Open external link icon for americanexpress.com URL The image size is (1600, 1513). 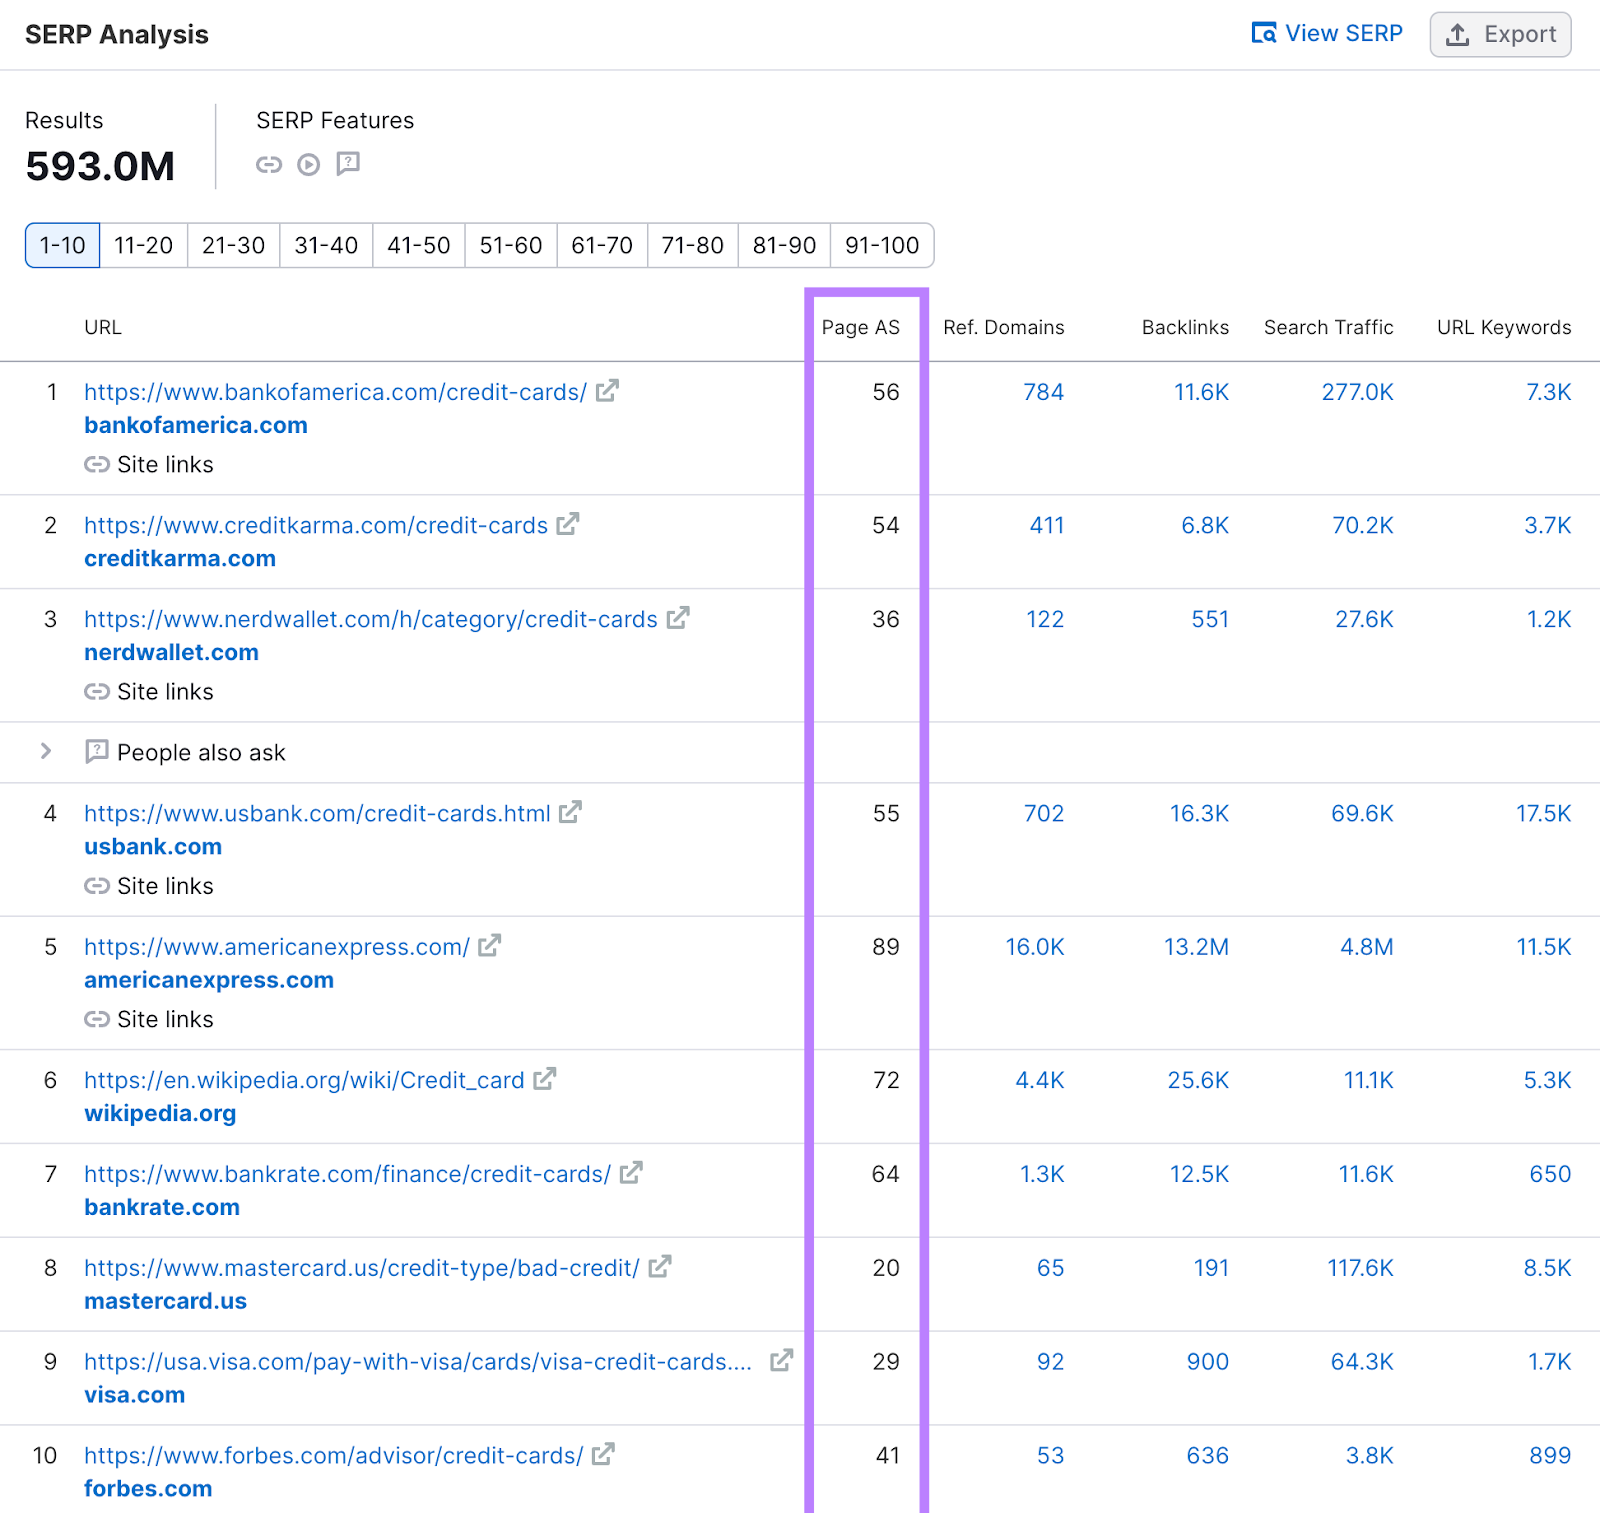click(489, 945)
